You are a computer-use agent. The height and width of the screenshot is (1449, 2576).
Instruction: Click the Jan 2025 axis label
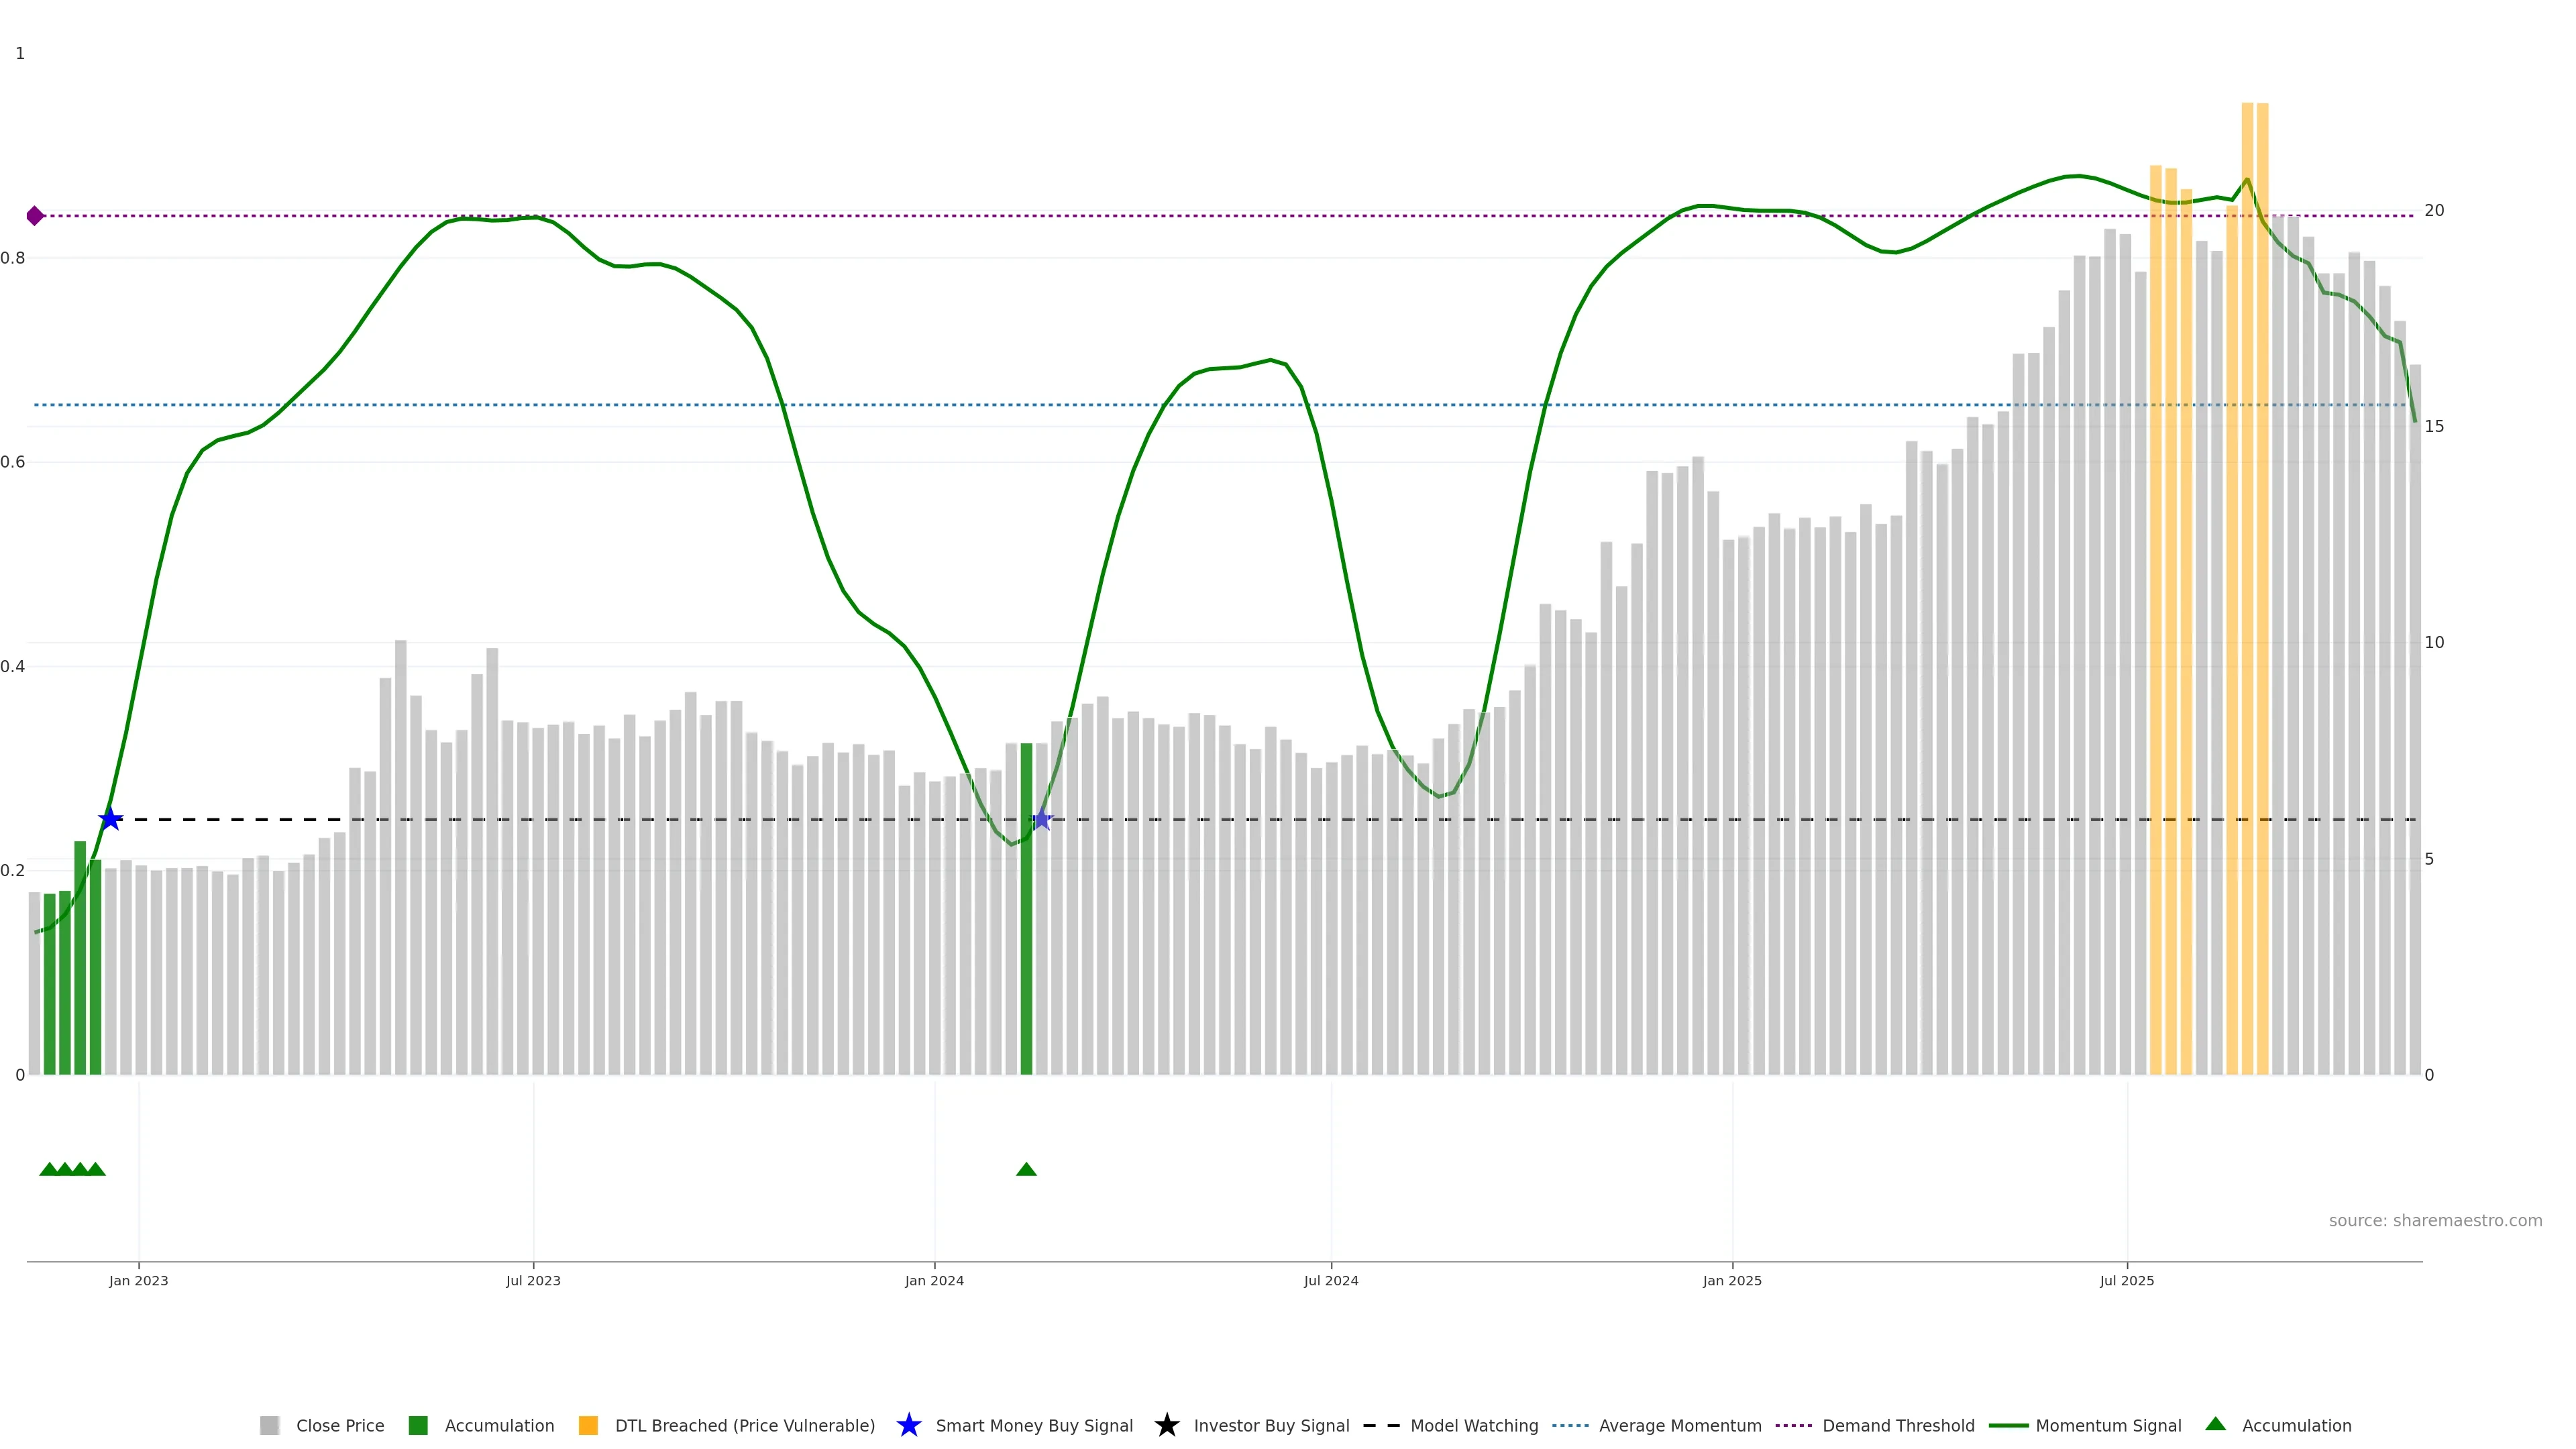click(x=1732, y=1281)
